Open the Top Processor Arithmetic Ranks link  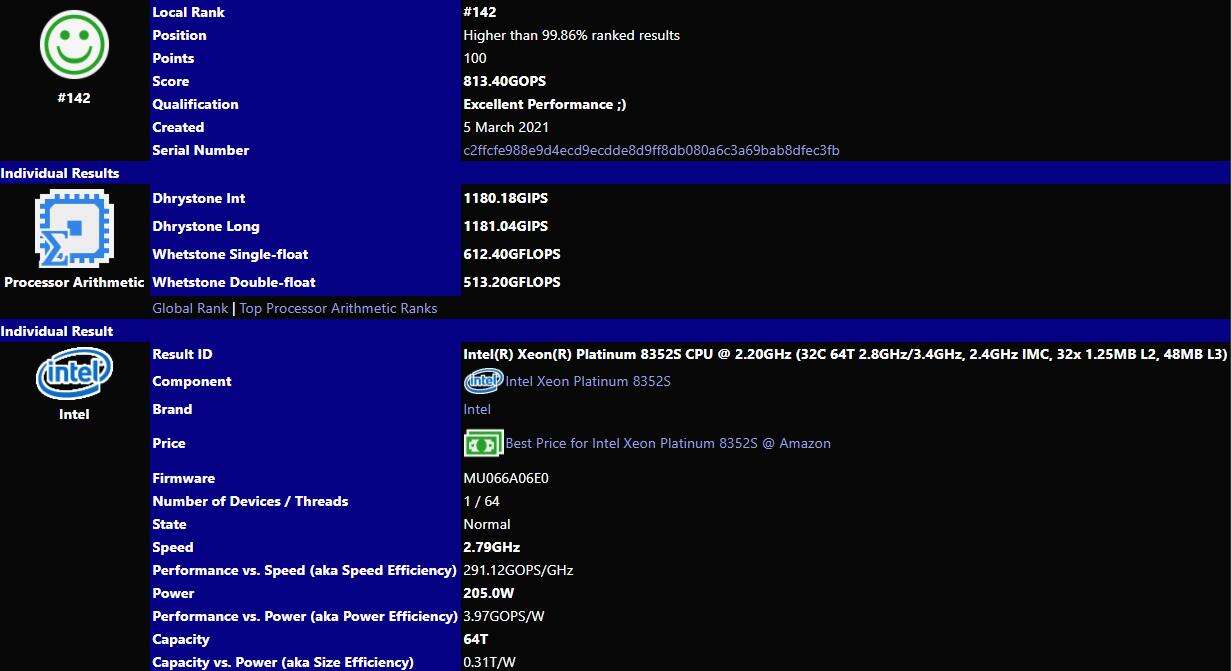(338, 309)
